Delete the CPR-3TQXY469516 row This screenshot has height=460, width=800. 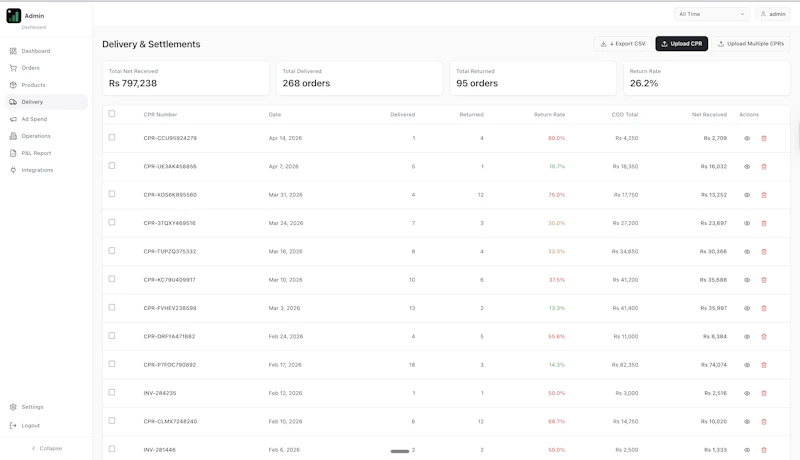coord(764,223)
